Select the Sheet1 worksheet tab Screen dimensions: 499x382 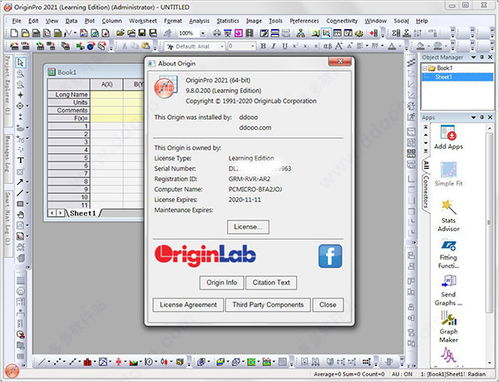[83, 213]
